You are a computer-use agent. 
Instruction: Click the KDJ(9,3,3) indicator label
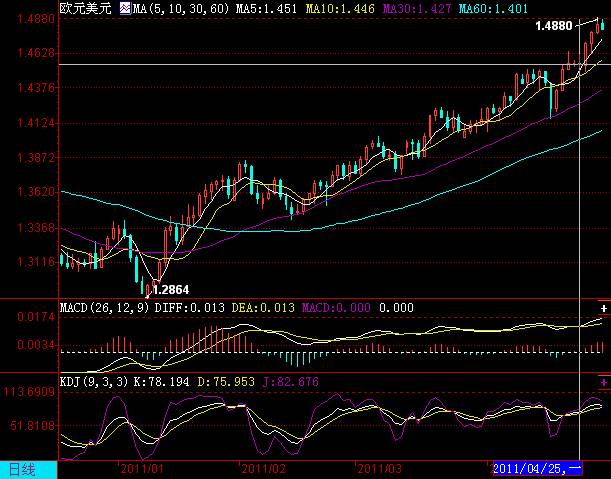tap(94, 382)
